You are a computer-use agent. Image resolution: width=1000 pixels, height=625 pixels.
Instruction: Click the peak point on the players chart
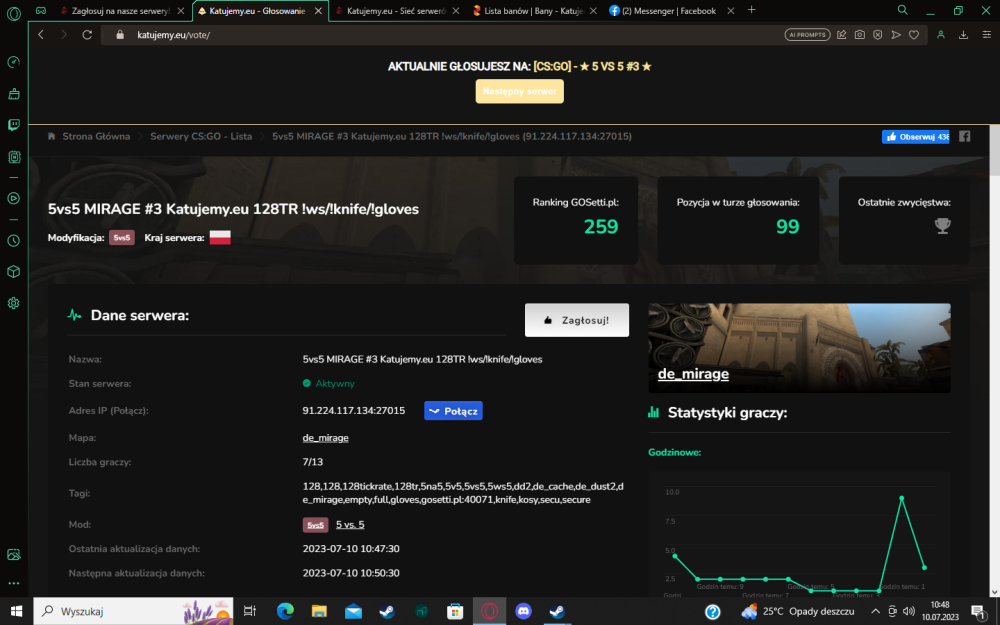tap(901, 497)
